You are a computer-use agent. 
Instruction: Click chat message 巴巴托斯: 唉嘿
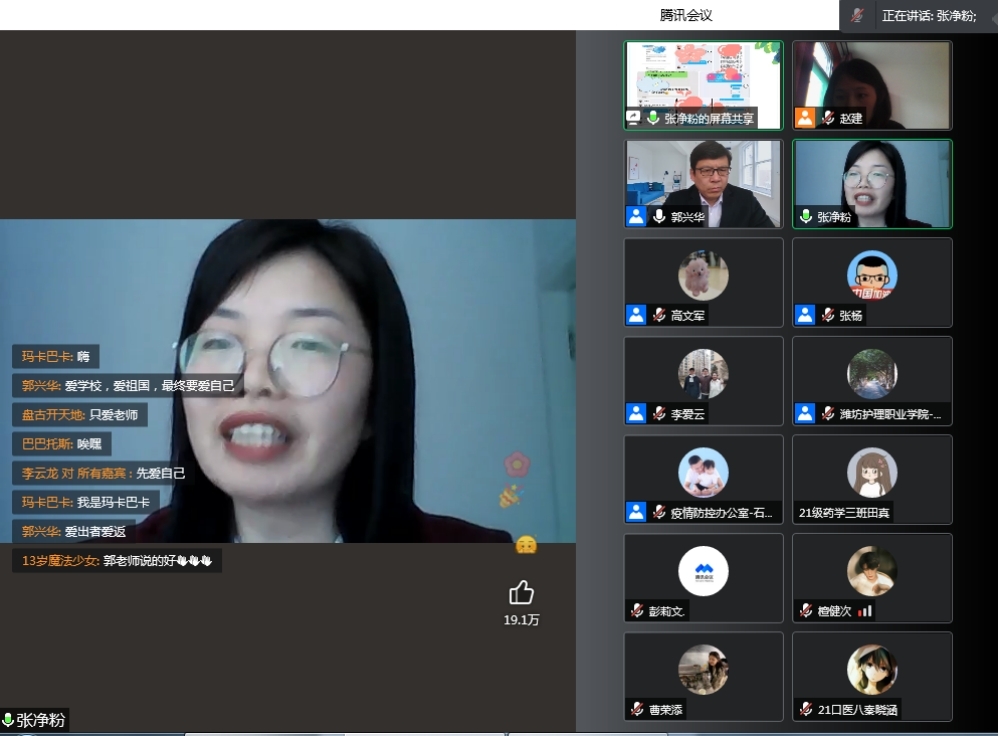(x=61, y=444)
